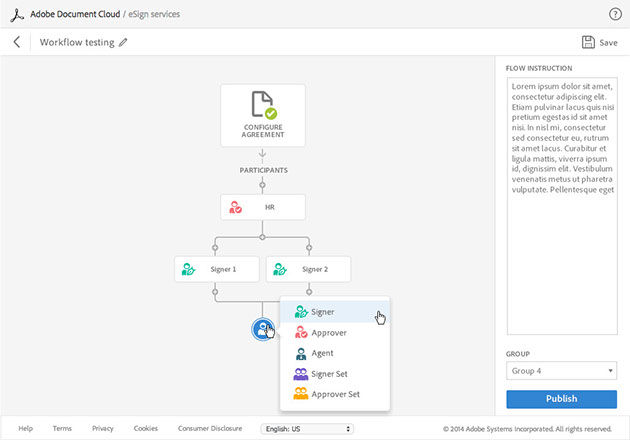This screenshot has width=630, height=440.
Task: Open the Consumer Disclosure link
Action: (x=209, y=428)
